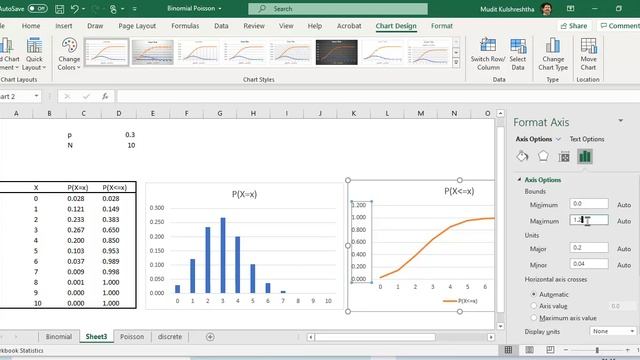Switch to Page Break Preview icon
The height and width of the screenshot is (360, 640).
(x=550, y=350)
